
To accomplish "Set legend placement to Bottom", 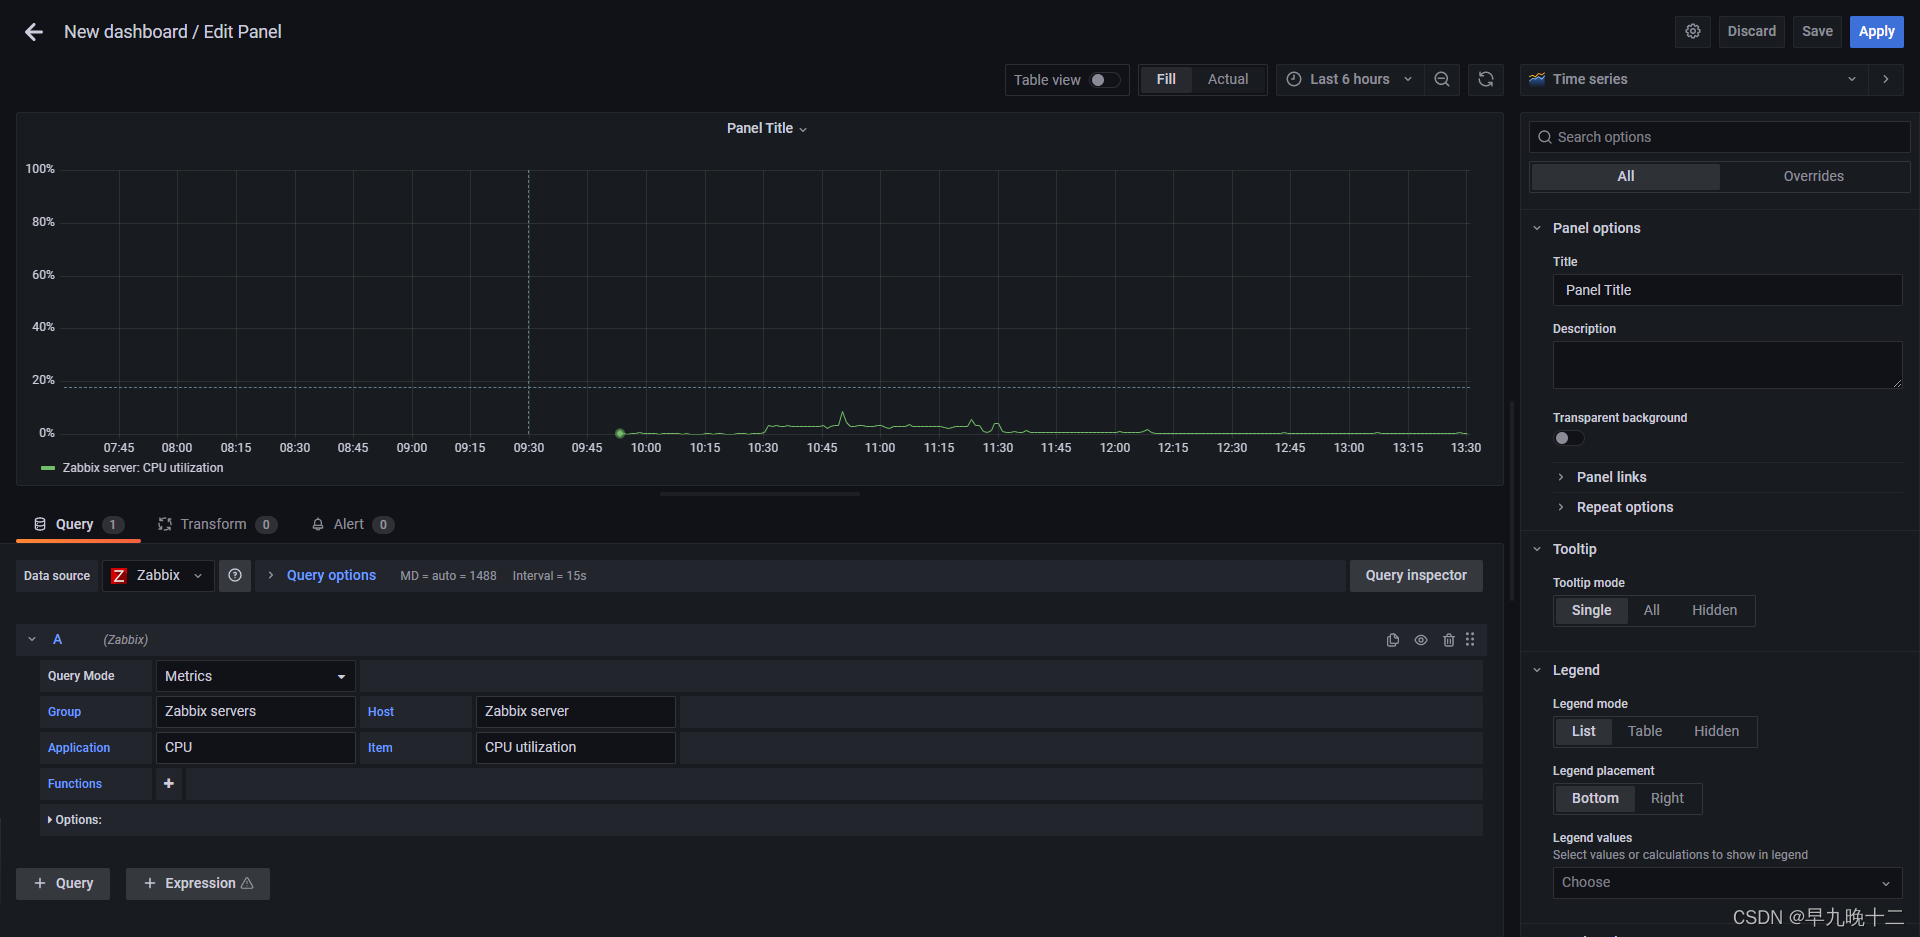I will [x=1595, y=798].
